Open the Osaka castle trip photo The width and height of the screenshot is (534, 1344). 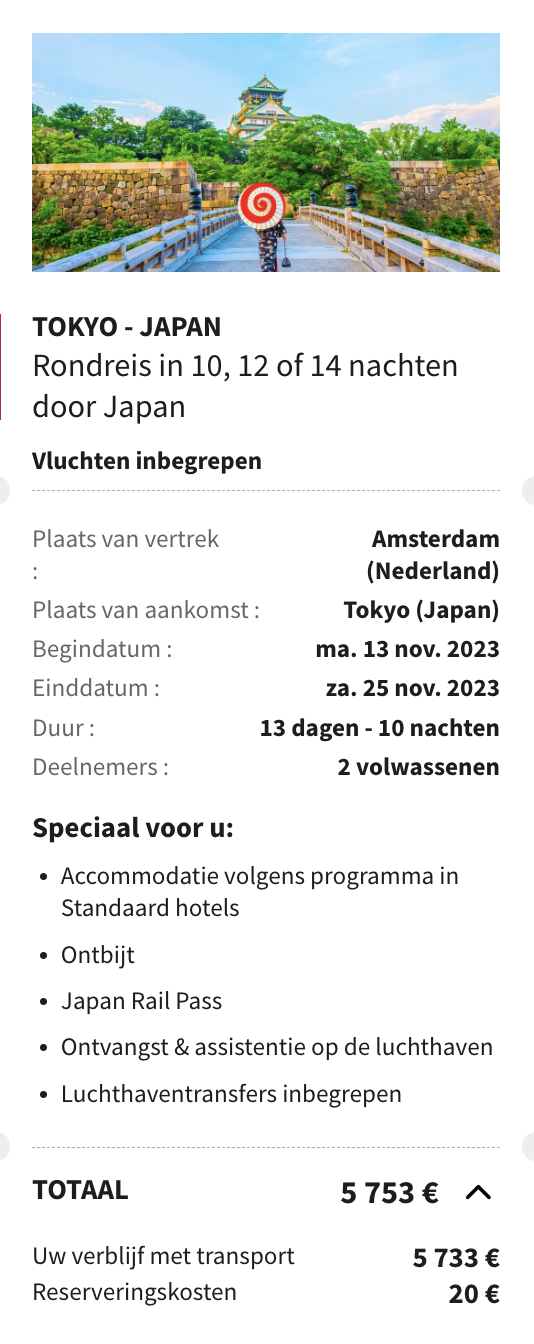266,152
